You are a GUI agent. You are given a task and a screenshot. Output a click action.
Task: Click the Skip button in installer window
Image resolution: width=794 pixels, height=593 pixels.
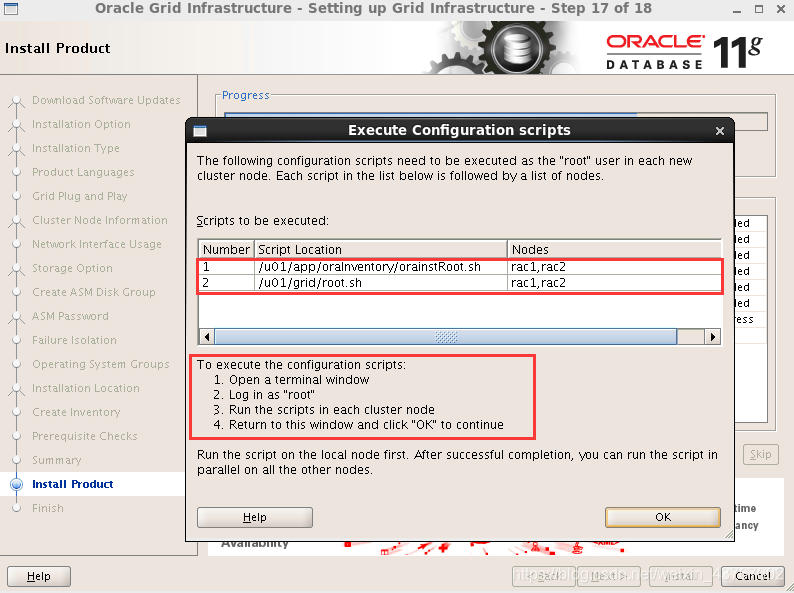click(x=761, y=454)
